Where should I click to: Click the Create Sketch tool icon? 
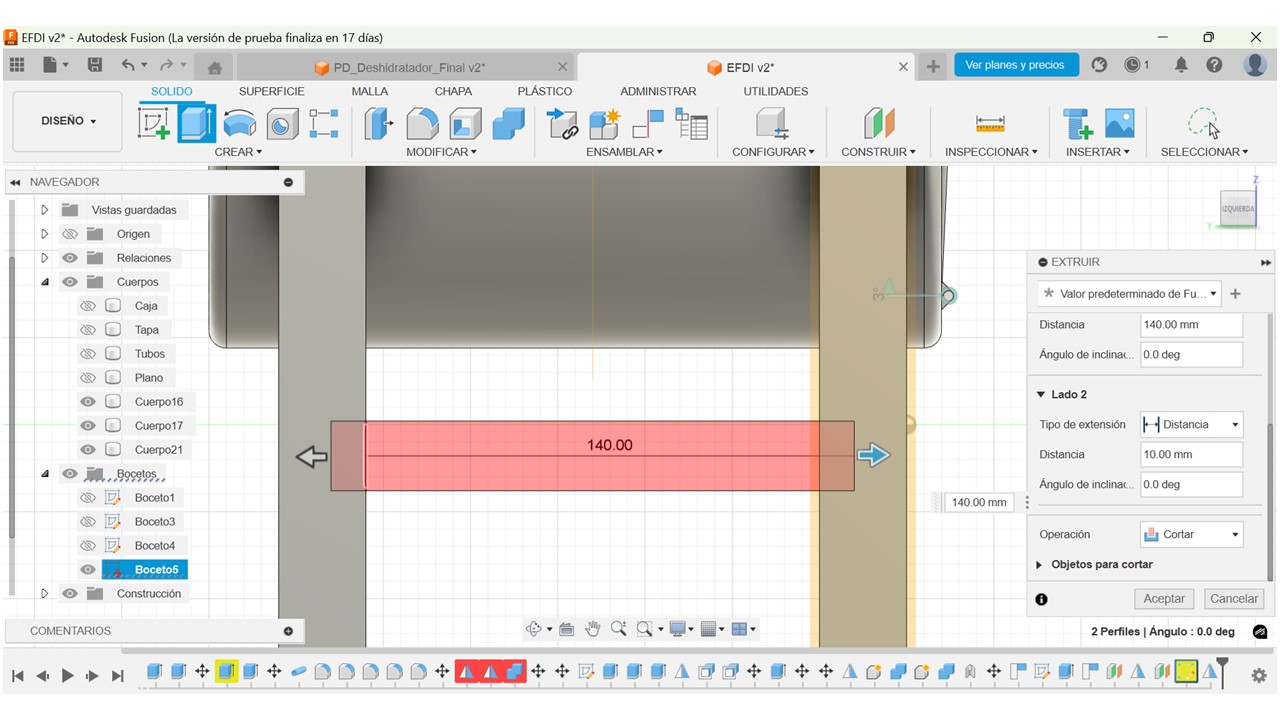(x=154, y=124)
